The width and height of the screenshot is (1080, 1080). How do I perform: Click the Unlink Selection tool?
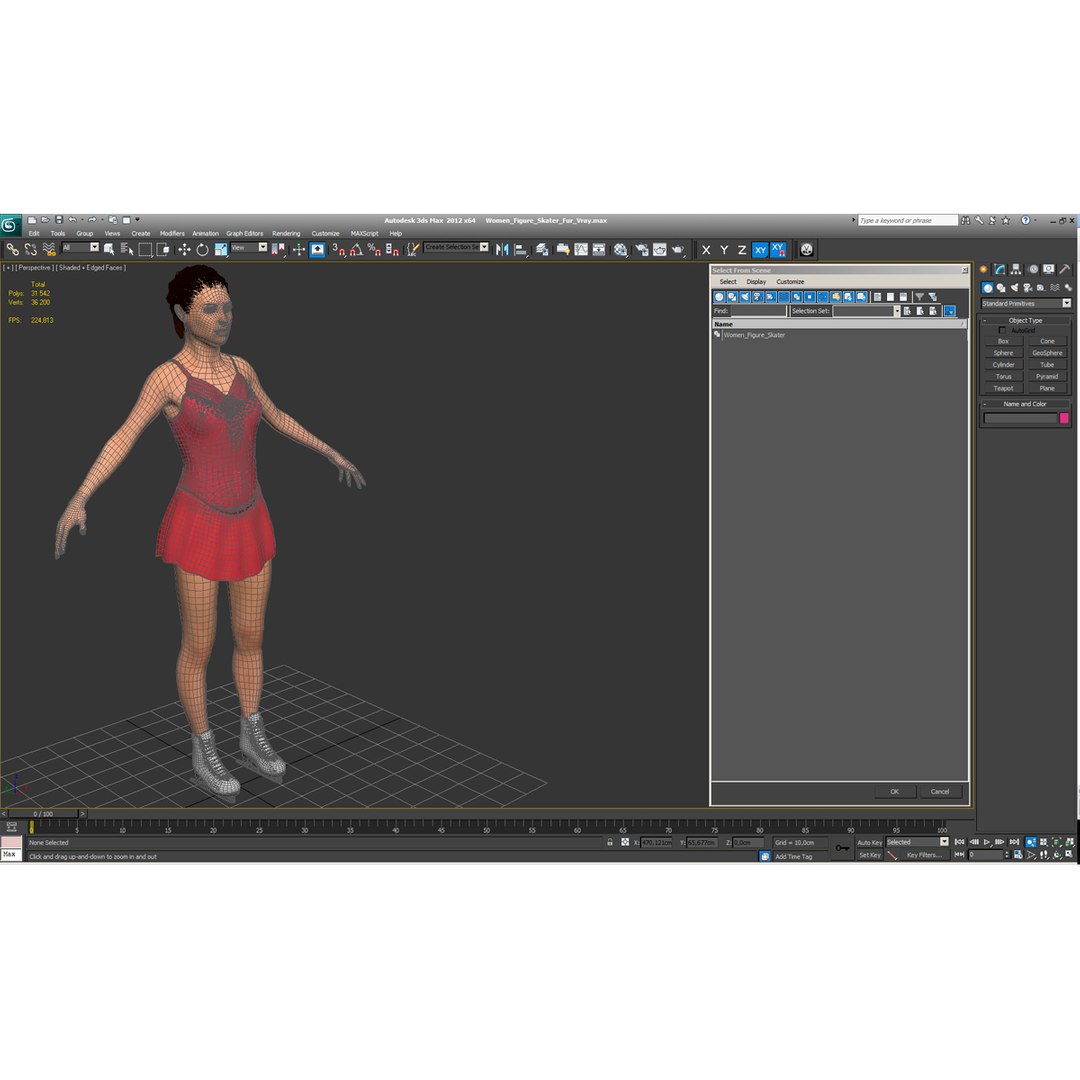click(30, 249)
